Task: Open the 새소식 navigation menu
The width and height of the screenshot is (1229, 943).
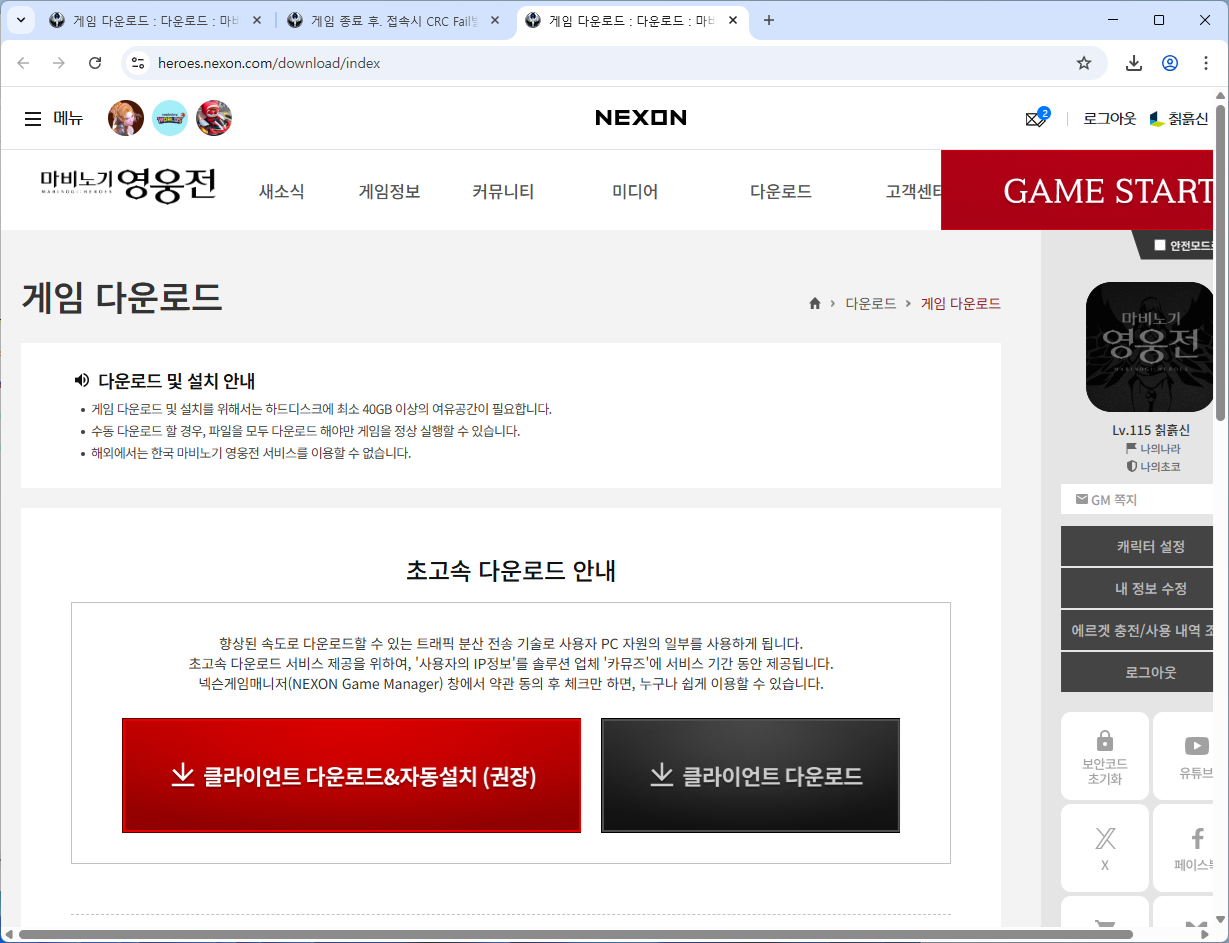Action: [x=281, y=192]
